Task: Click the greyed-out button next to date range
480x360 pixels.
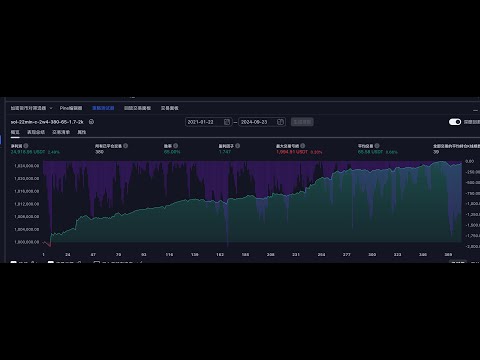Action: point(302,122)
